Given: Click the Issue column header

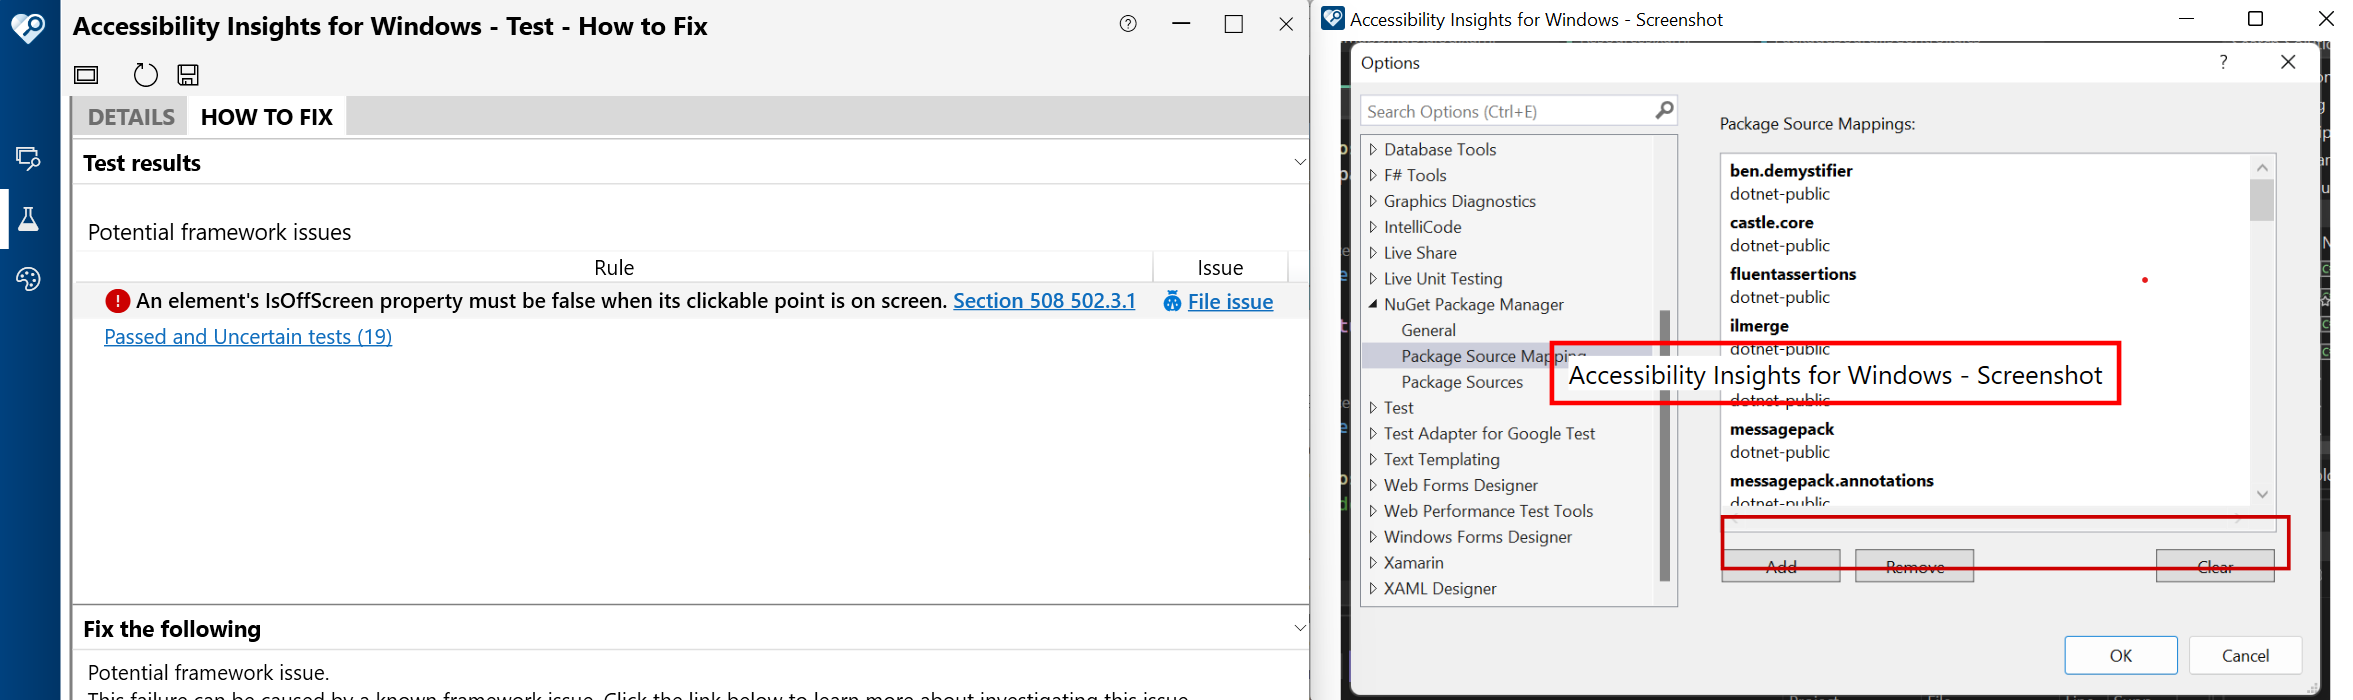Looking at the screenshot, I should pos(1220,267).
